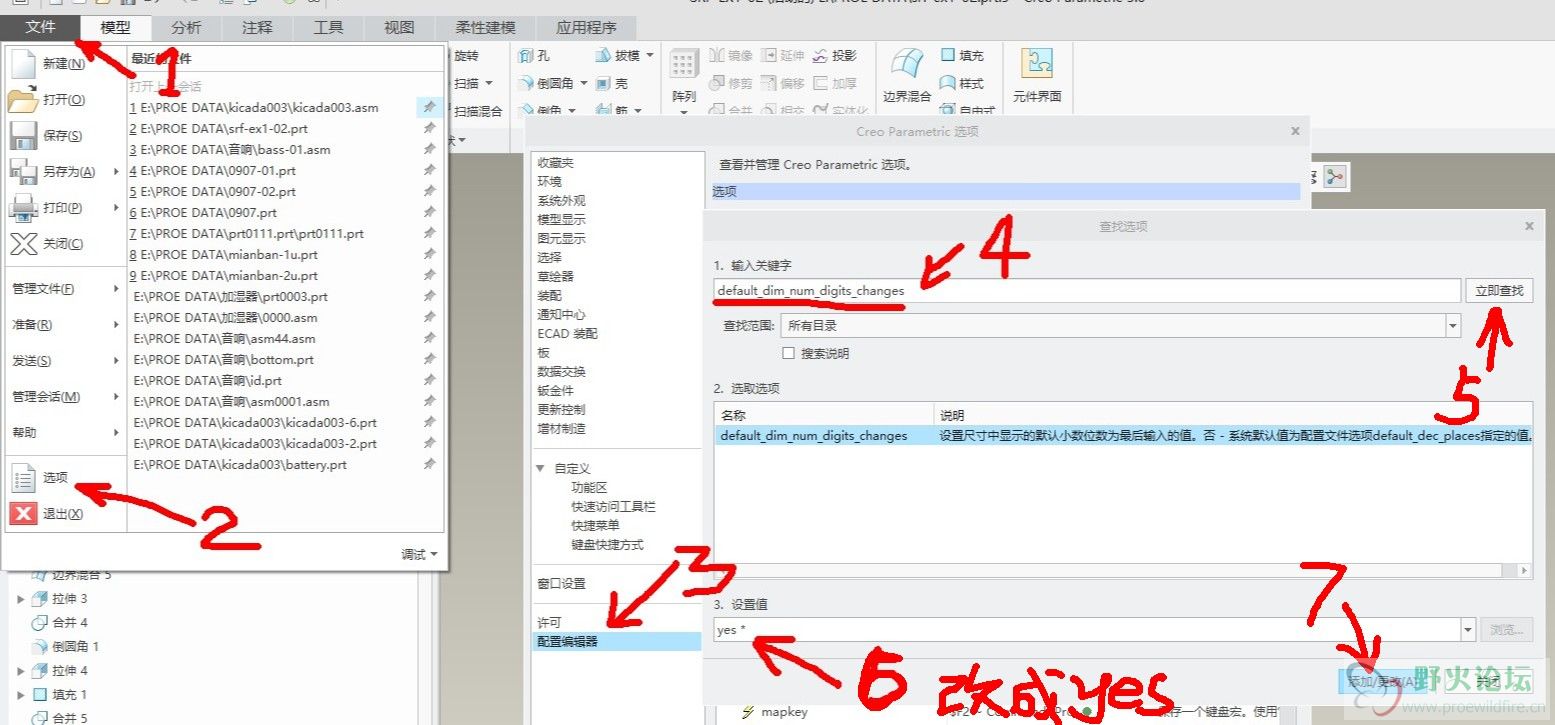Switch to the 视图 ribbon tab
Screen dimensions: 1555x725
(399, 27)
